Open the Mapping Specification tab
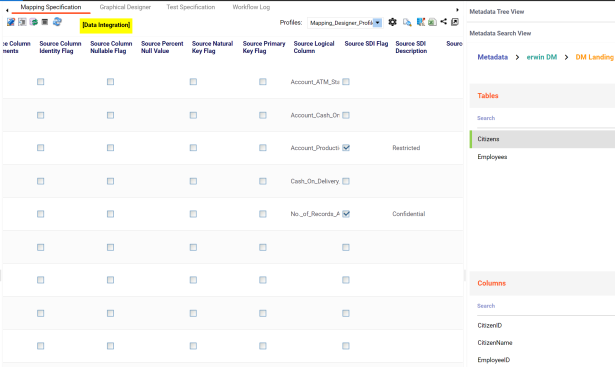The width and height of the screenshot is (615, 367). (x=51, y=7)
